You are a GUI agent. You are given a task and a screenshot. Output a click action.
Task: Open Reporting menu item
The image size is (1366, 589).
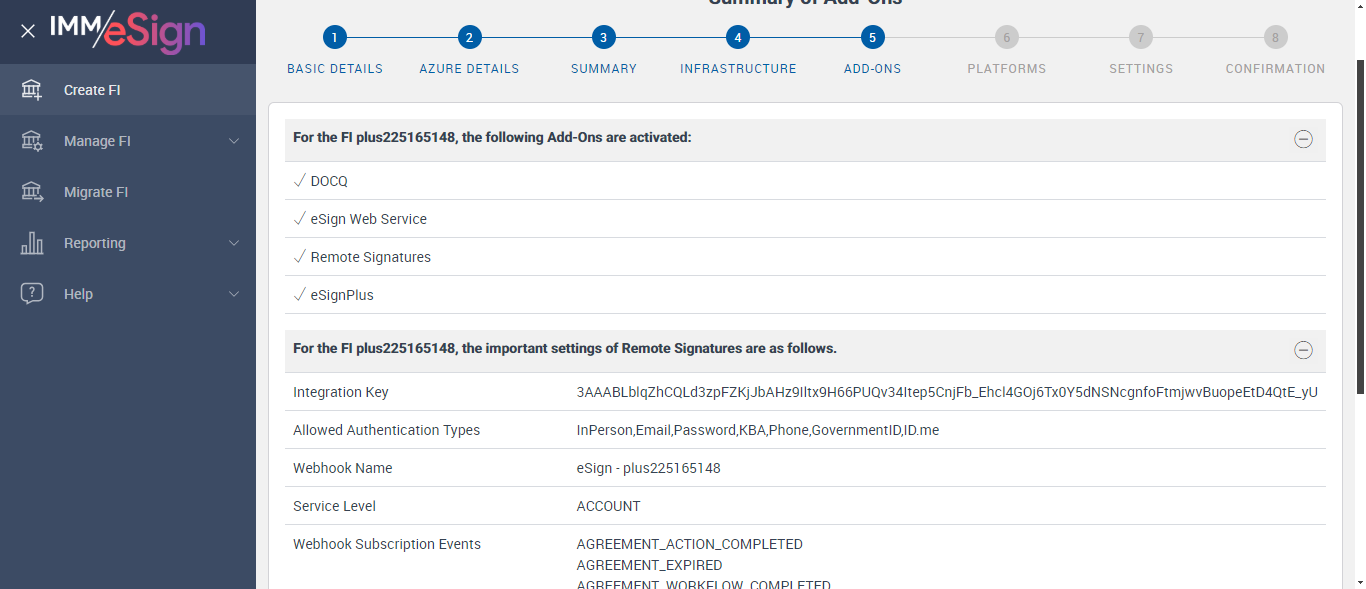tap(128, 243)
